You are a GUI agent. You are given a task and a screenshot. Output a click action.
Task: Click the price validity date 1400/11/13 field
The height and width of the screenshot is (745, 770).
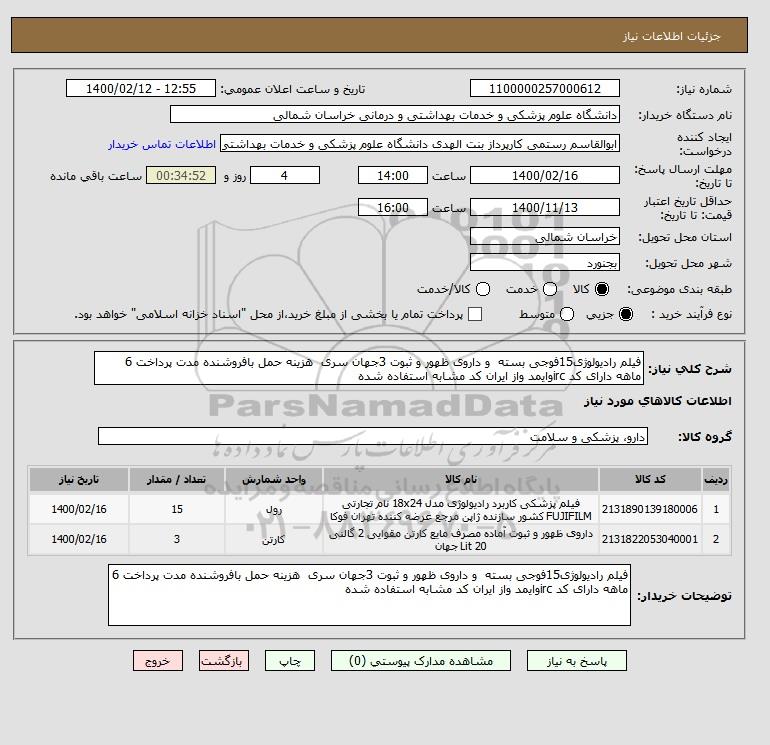[x=545, y=207]
